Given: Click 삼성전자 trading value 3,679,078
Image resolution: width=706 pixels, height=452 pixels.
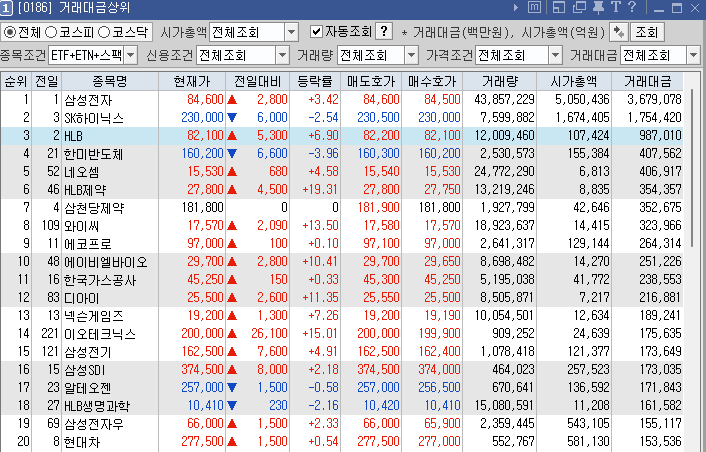Looking at the screenshot, I should click(654, 99).
